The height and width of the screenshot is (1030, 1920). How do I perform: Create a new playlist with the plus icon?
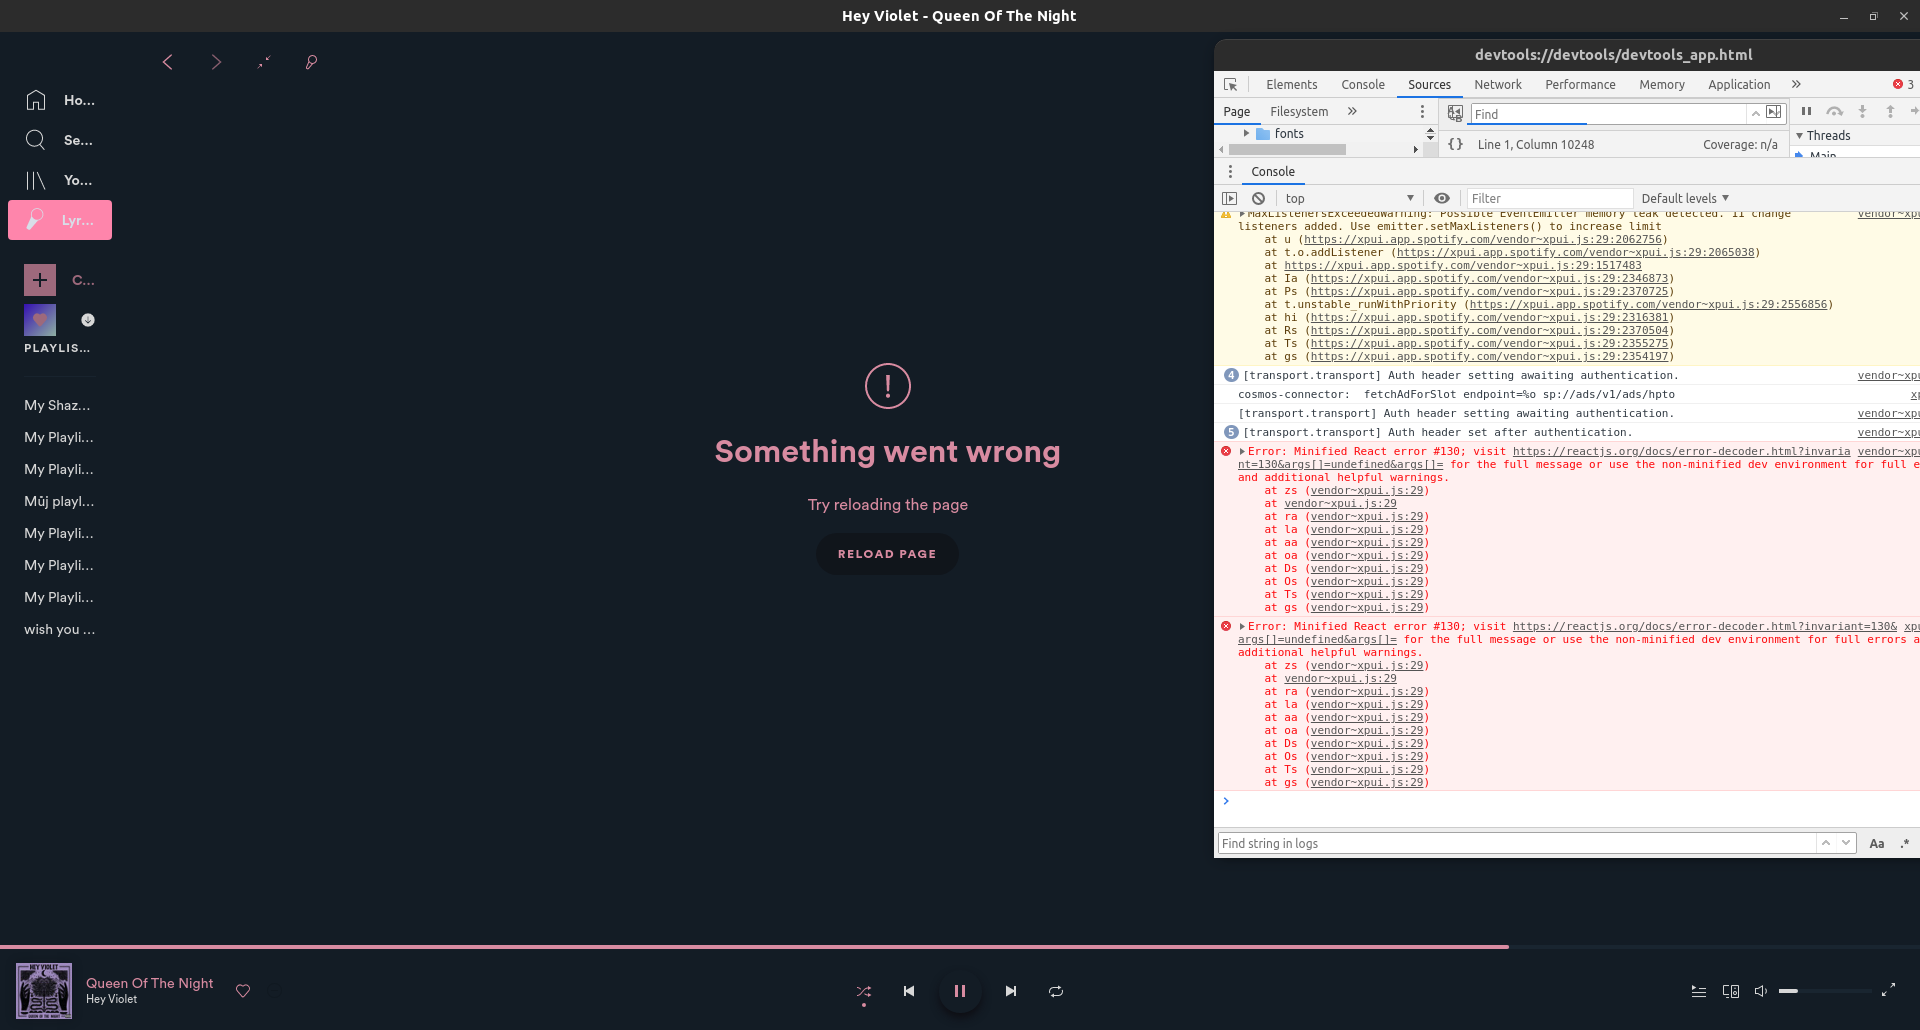(40, 280)
